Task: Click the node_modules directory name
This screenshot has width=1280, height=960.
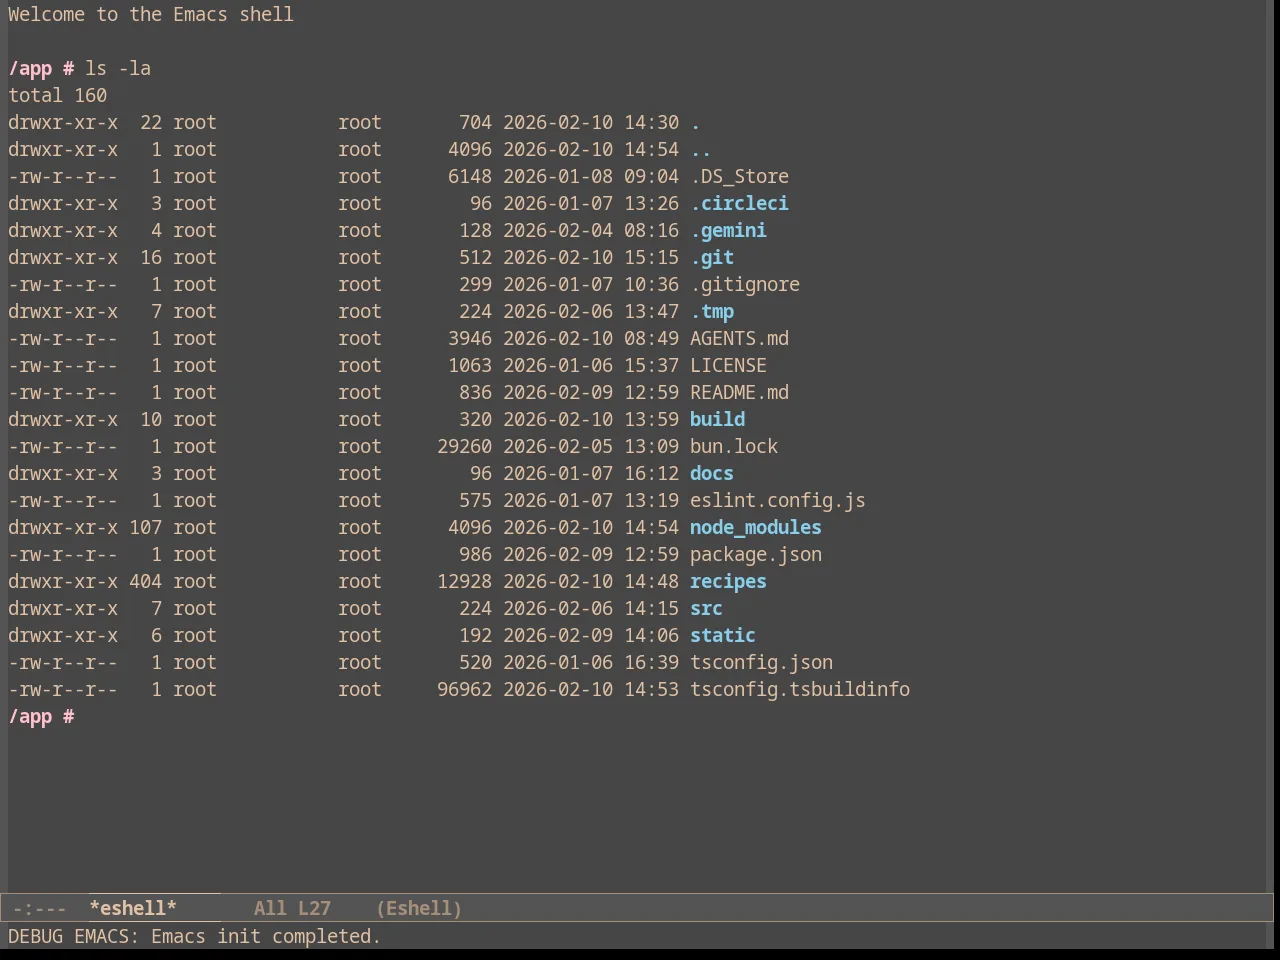Action: [756, 527]
